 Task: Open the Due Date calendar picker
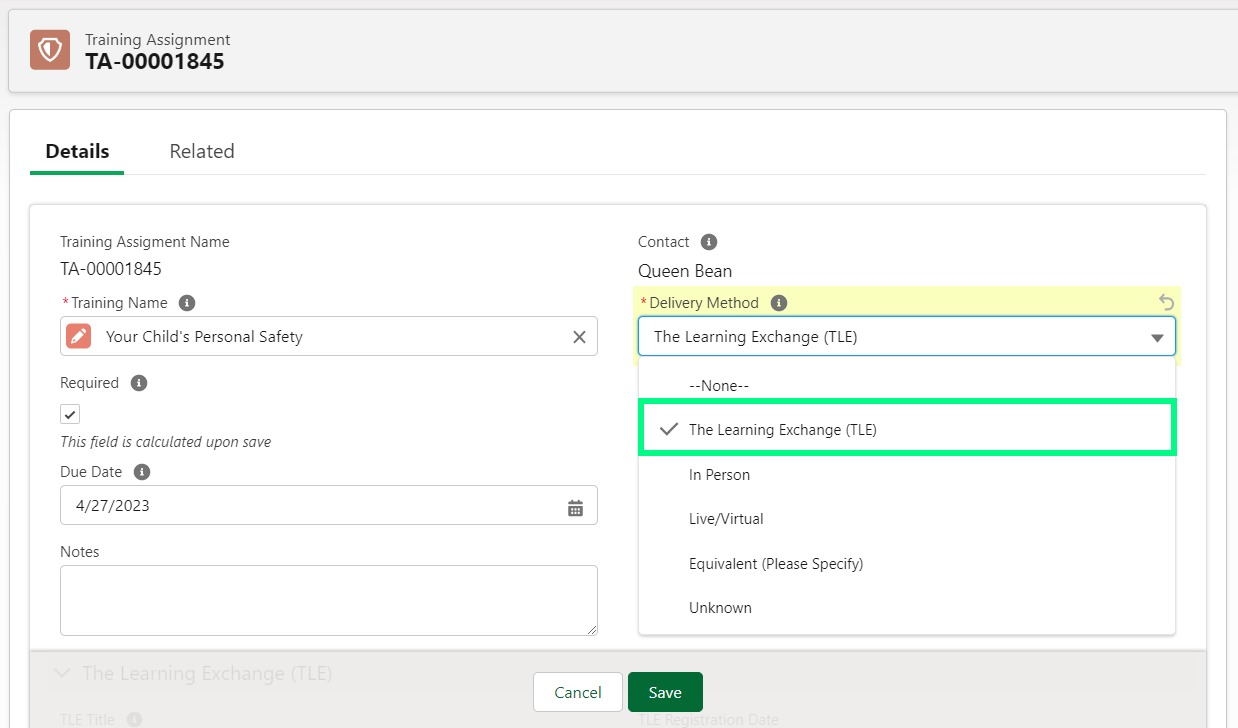575,506
